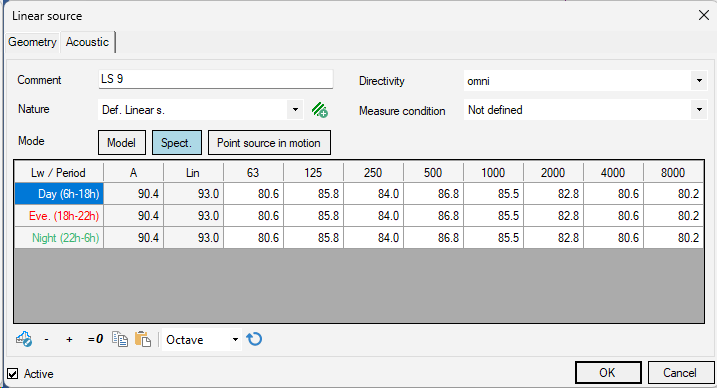
Task: Click the 63 Hz column header
Action: click(253, 173)
